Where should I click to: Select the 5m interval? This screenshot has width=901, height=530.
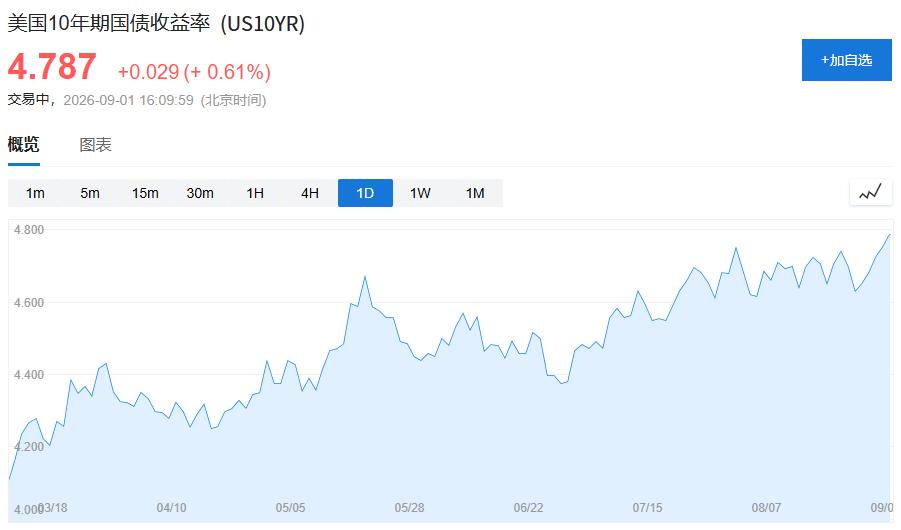pos(90,193)
